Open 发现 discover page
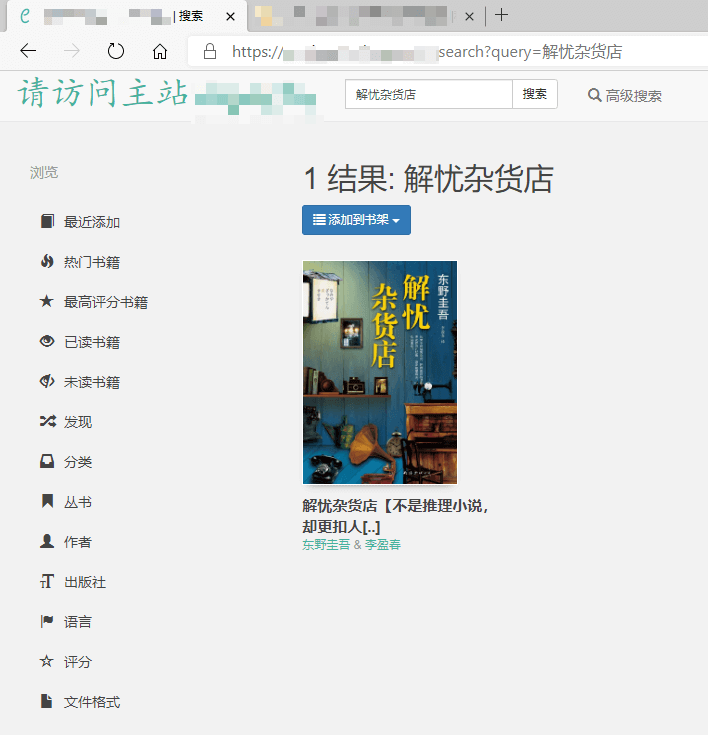This screenshot has width=708, height=735. pos(78,422)
